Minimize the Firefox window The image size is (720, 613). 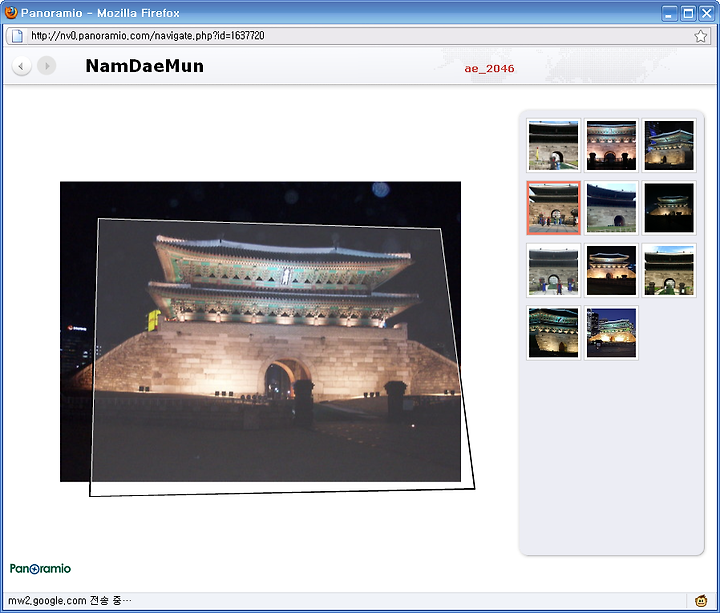pyautogui.click(x=669, y=14)
